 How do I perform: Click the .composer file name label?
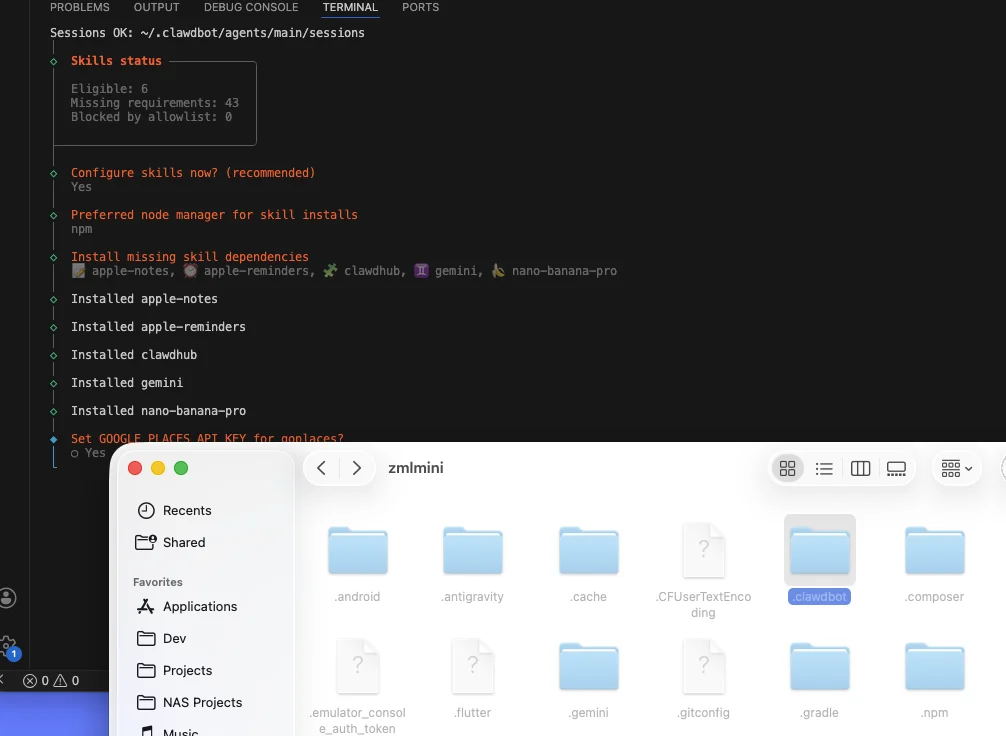(934, 597)
